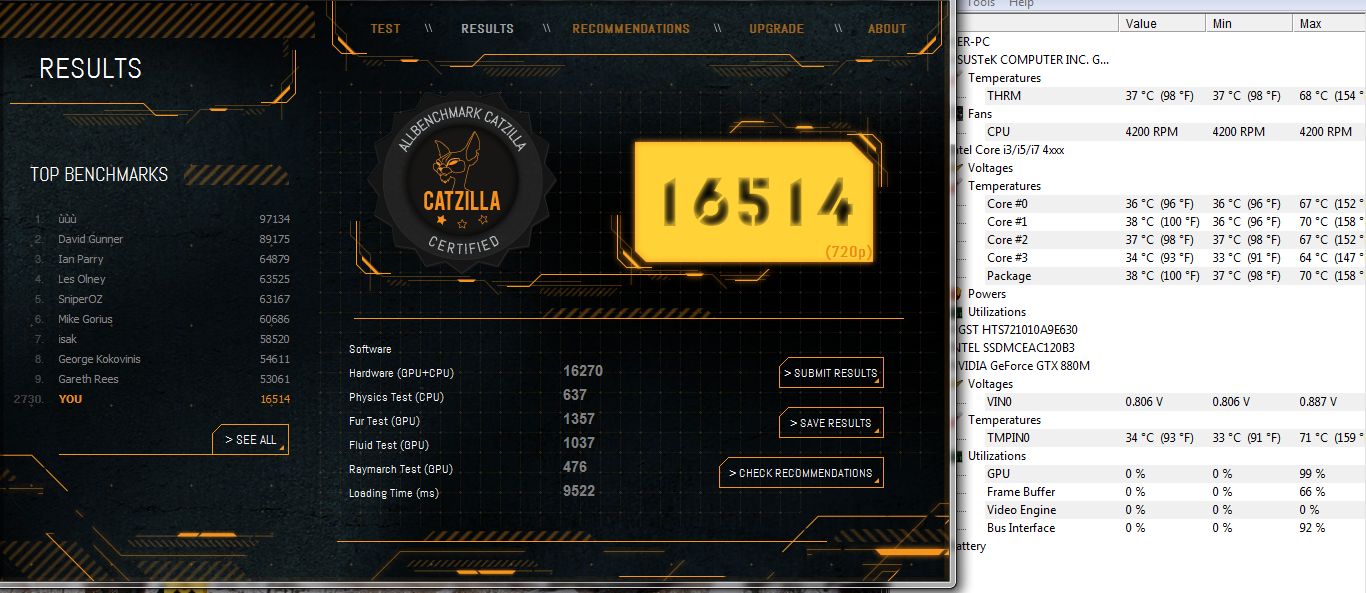
Task: Select the Frame Buffer row
Action: [x=1161, y=492]
